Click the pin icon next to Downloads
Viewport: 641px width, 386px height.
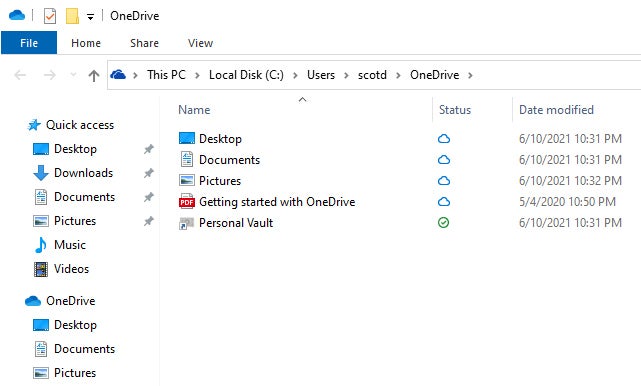pyautogui.click(x=149, y=173)
